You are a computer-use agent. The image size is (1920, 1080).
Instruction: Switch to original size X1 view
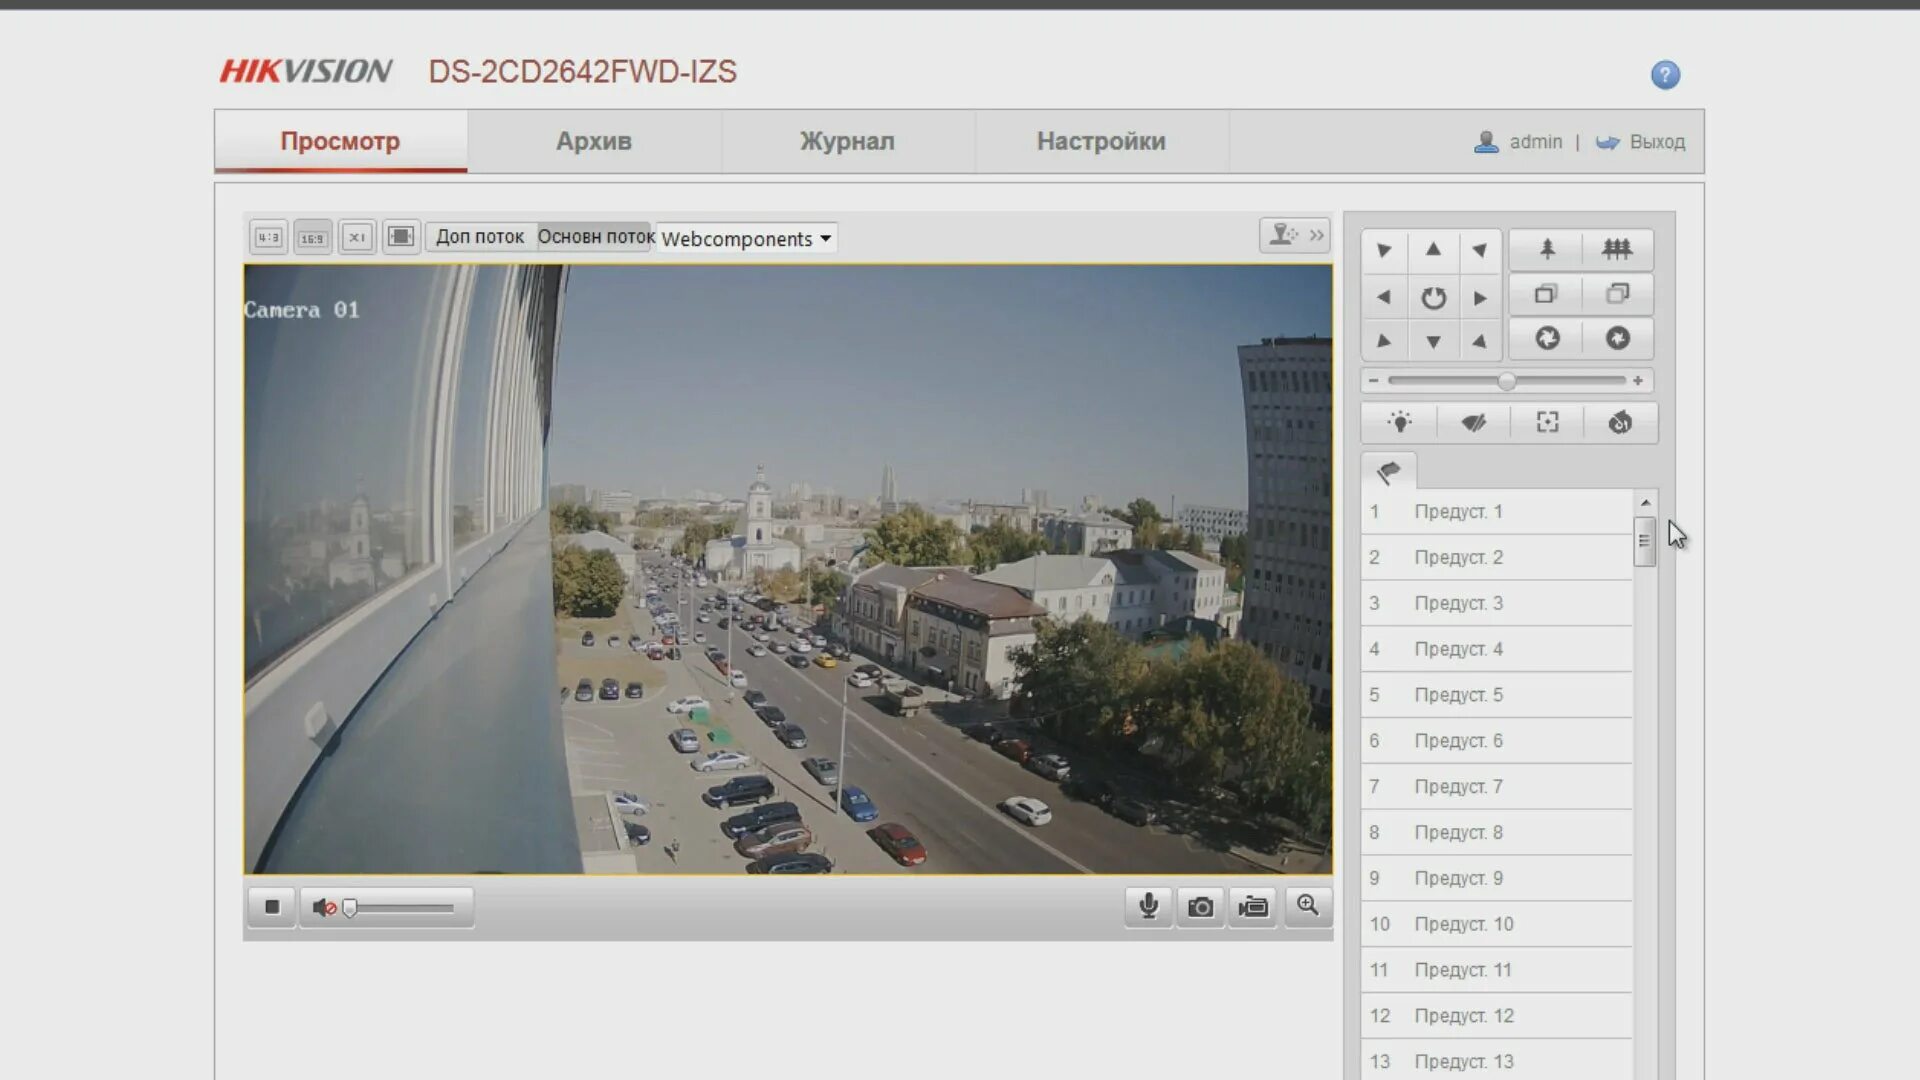coord(357,237)
